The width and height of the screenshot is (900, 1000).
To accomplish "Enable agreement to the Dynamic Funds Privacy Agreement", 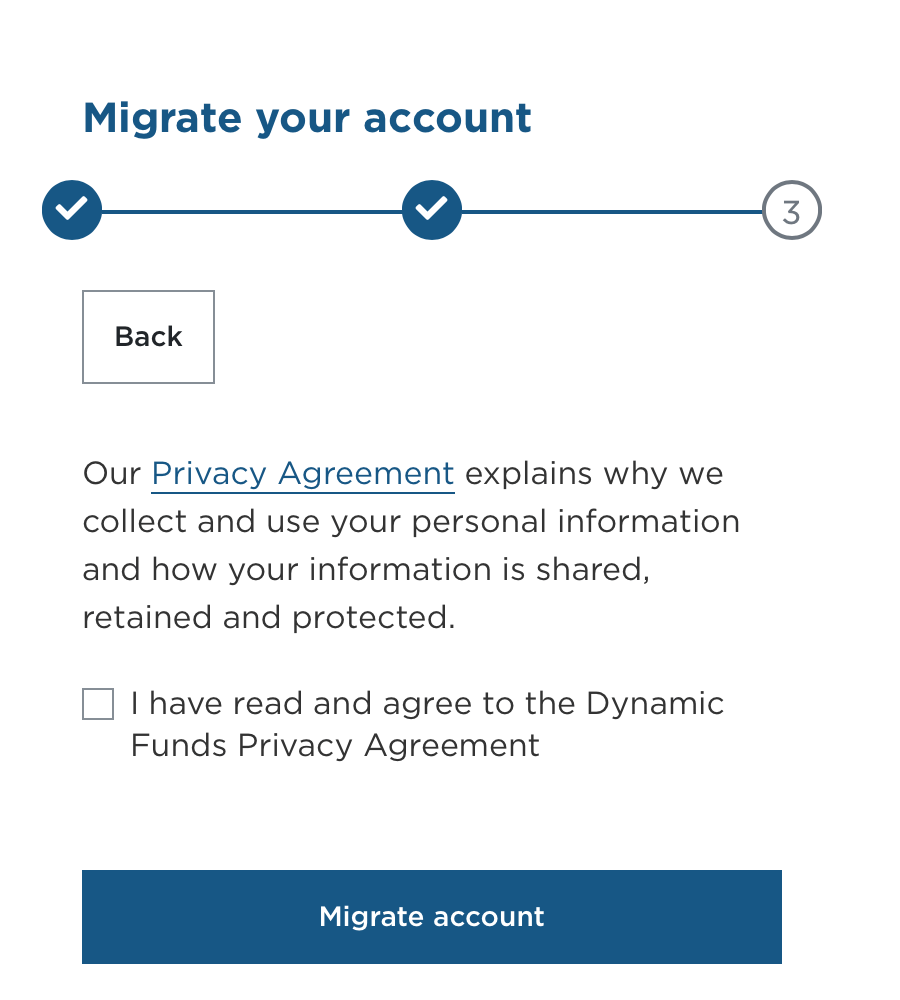I will (x=97, y=704).
